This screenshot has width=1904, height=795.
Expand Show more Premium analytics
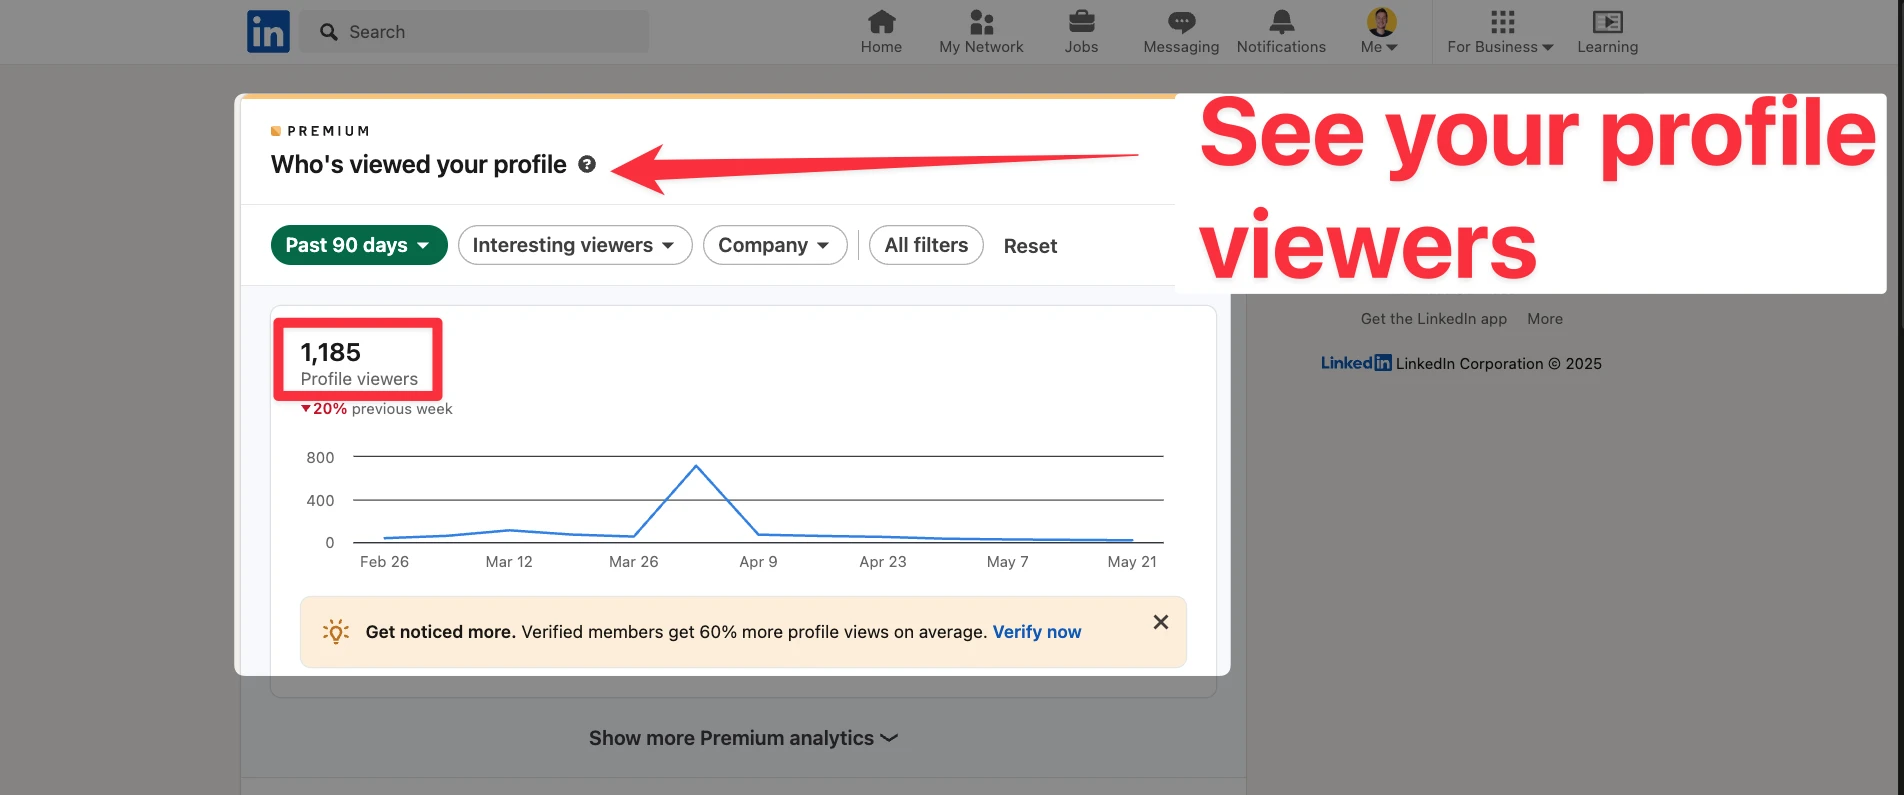tap(743, 738)
